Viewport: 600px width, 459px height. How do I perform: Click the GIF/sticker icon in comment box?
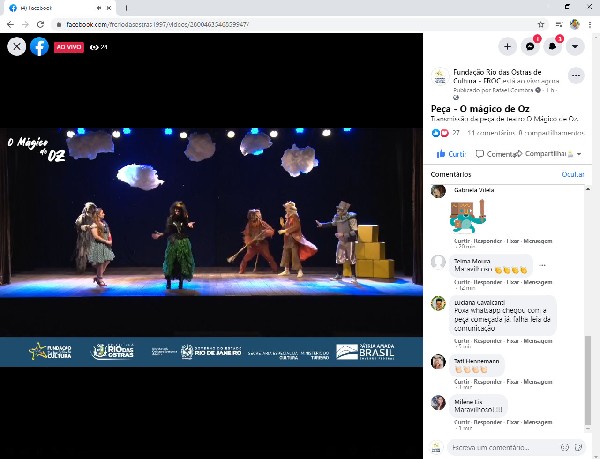tap(579, 447)
